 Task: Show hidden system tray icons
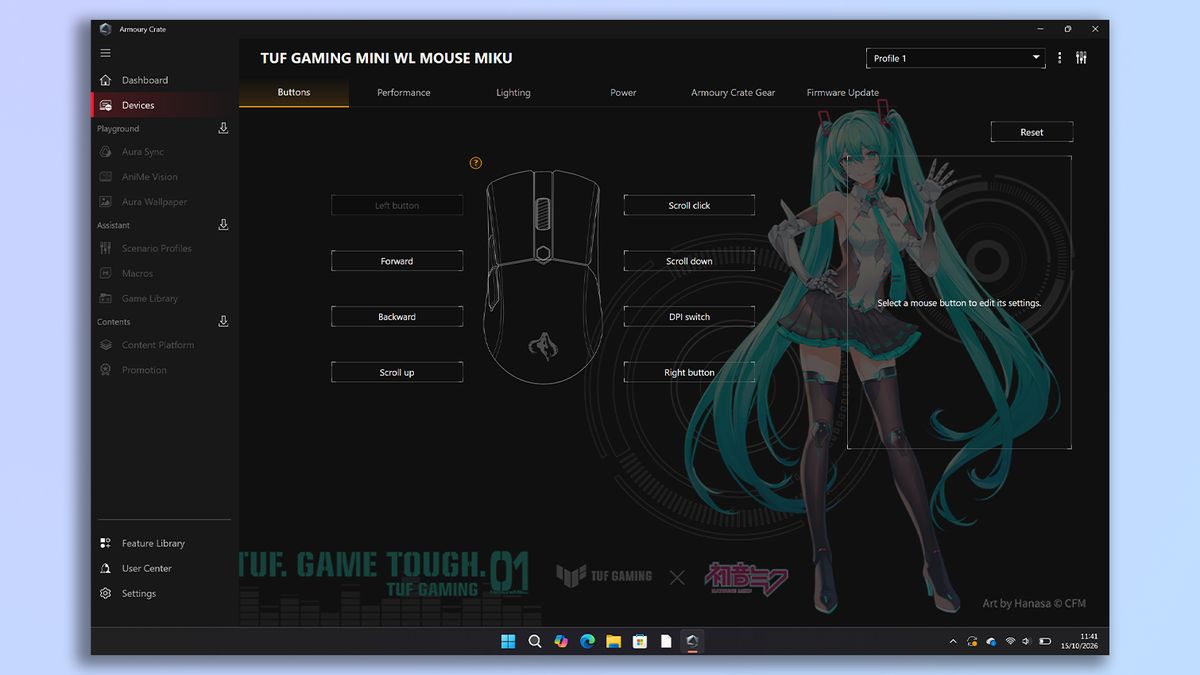tap(953, 641)
